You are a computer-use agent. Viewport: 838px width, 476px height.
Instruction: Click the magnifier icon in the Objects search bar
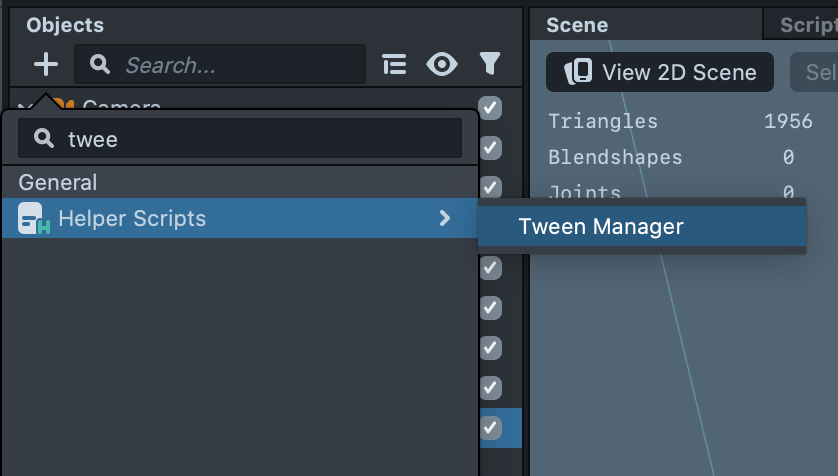click(100, 65)
